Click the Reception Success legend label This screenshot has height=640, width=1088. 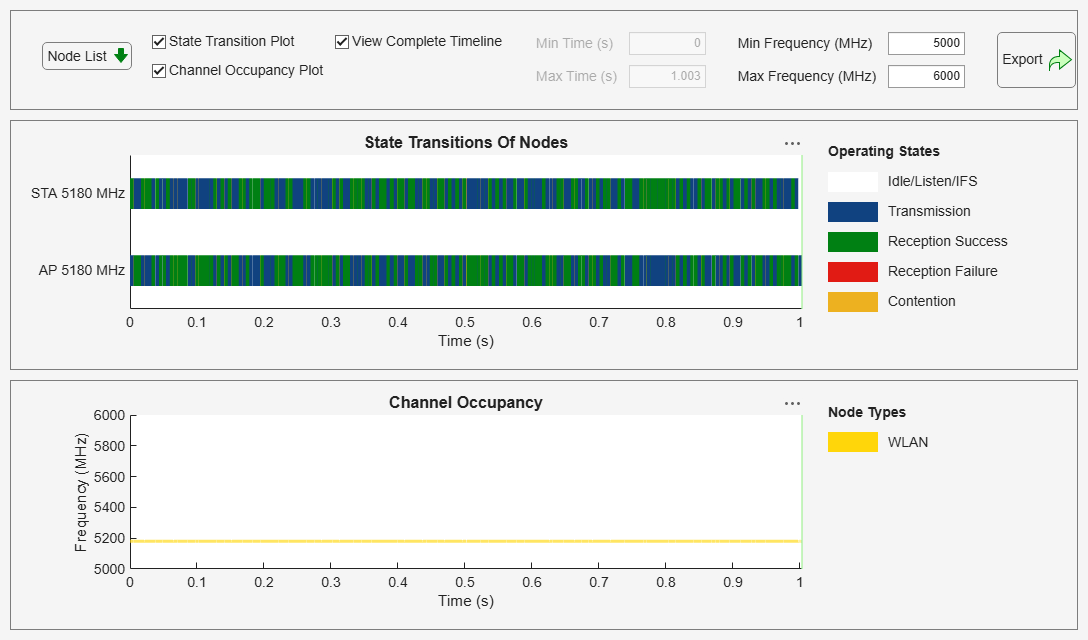(x=948, y=242)
